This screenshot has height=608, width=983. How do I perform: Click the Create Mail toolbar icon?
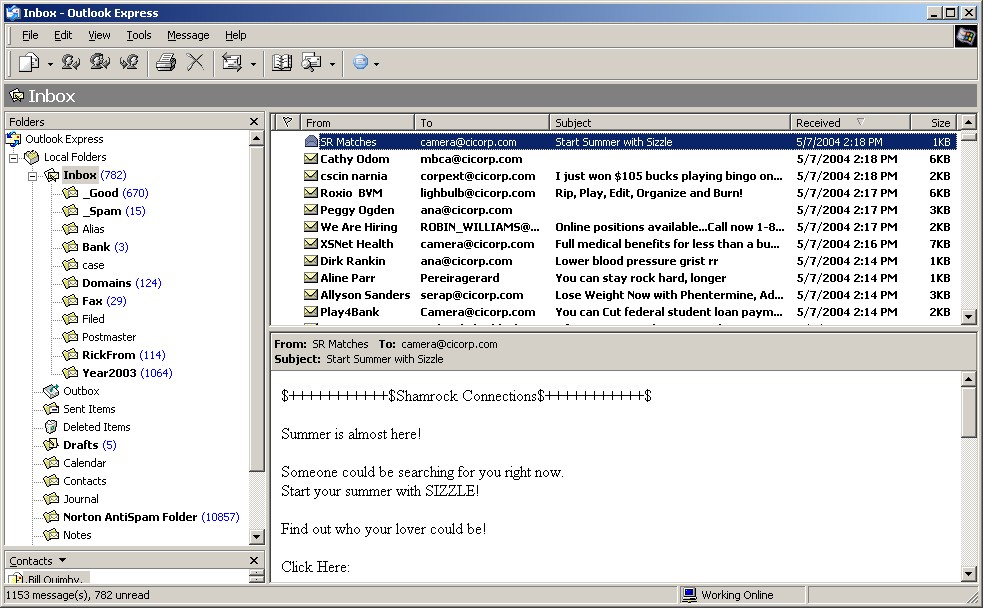[x=29, y=63]
